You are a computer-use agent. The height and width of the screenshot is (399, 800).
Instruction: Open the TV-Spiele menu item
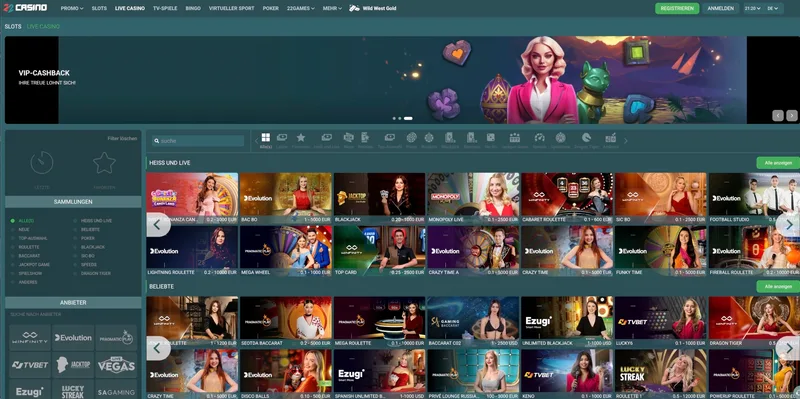[x=165, y=8]
